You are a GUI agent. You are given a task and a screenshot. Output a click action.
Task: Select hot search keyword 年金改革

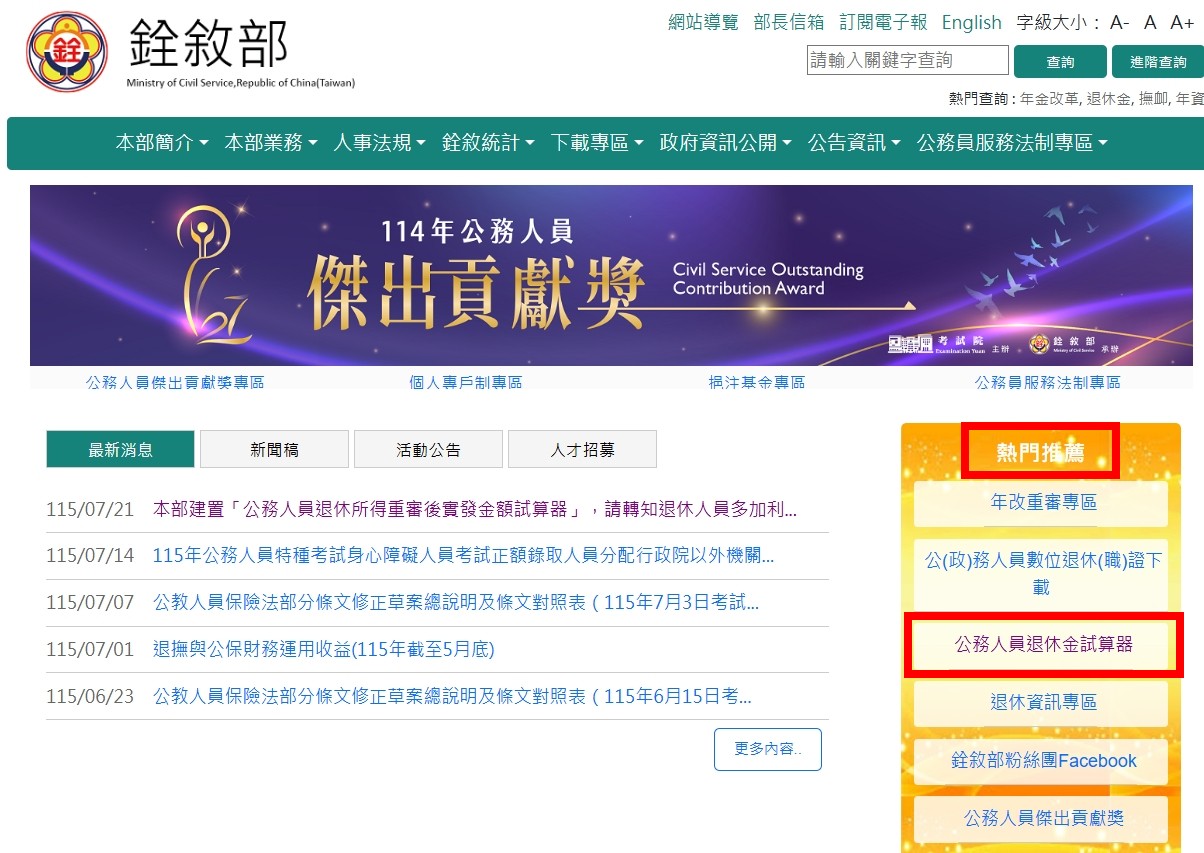1049,98
